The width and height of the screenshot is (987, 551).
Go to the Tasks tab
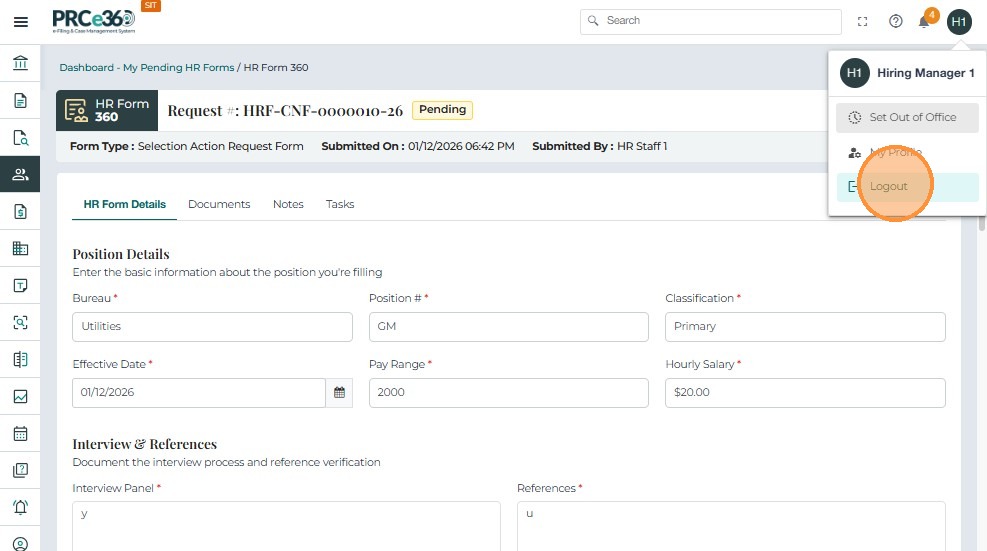pos(340,204)
